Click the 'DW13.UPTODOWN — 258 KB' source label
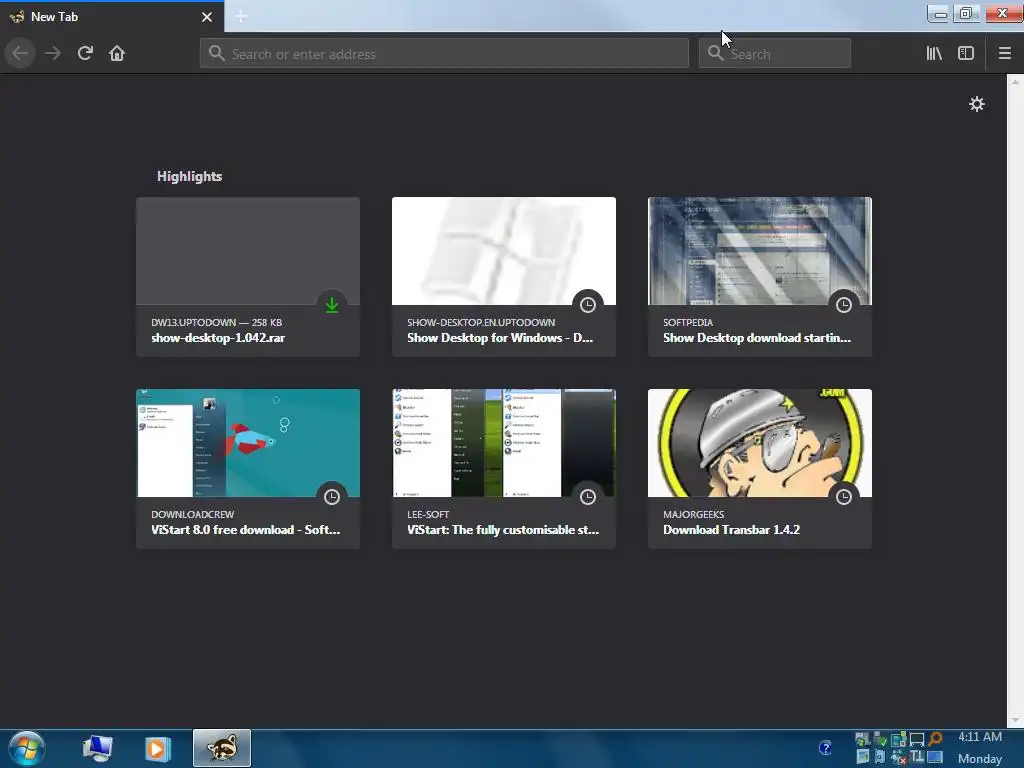1024x768 pixels. 217,322
